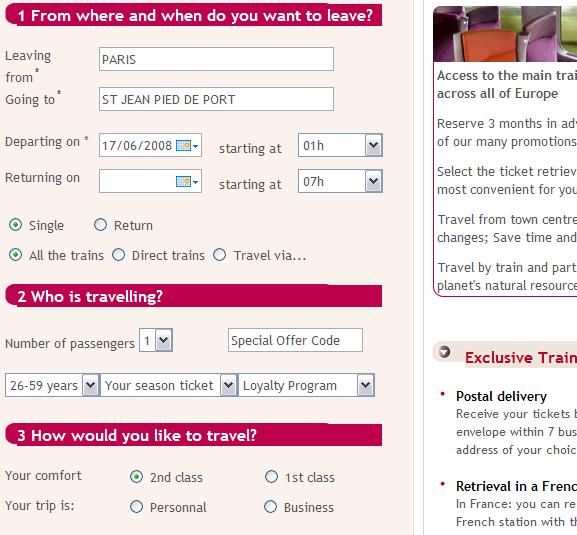Click the Postal delivery heading

click(501, 396)
